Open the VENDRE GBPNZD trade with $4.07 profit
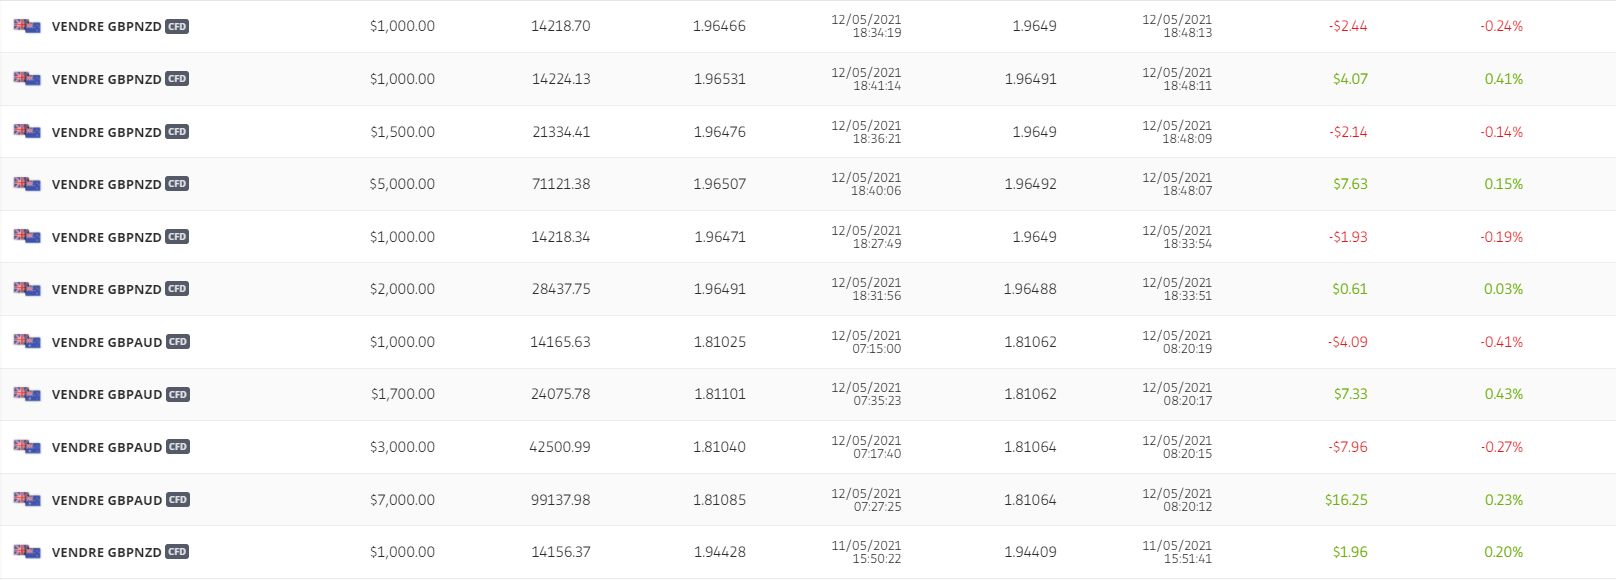 (x=106, y=79)
